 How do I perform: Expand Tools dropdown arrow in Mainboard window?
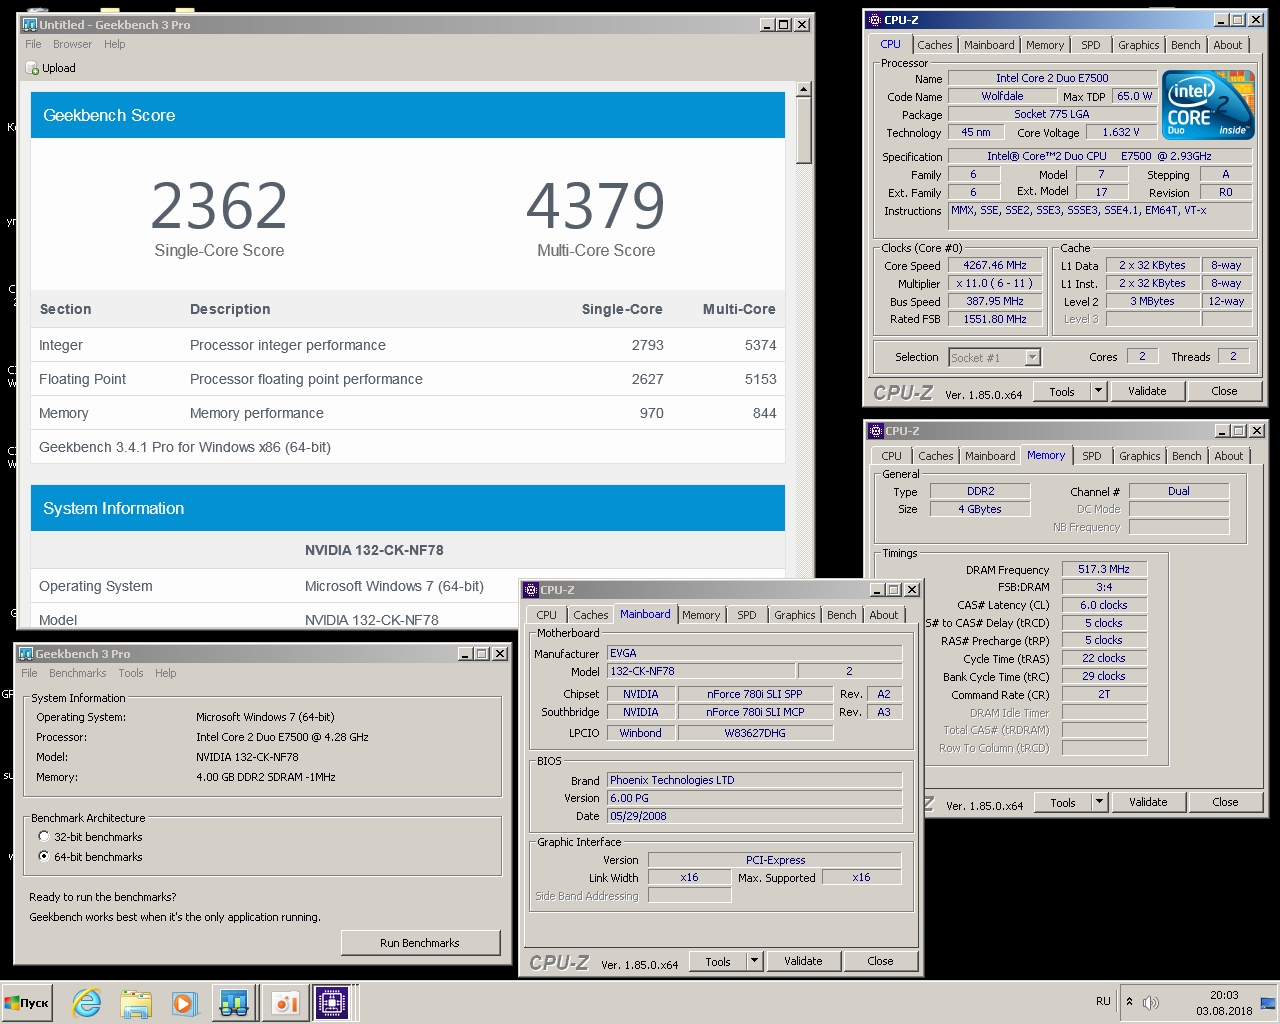coord(754,961)
